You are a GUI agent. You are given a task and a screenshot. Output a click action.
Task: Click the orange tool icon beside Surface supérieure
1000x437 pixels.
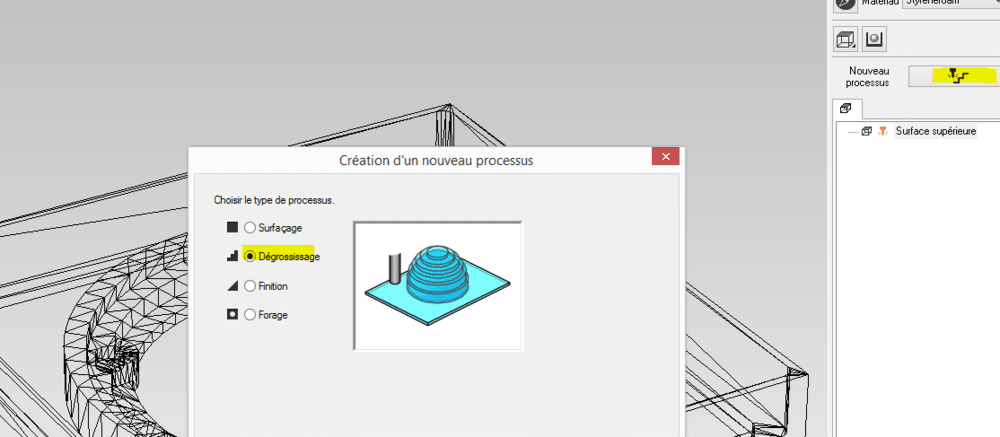[883, 131]
